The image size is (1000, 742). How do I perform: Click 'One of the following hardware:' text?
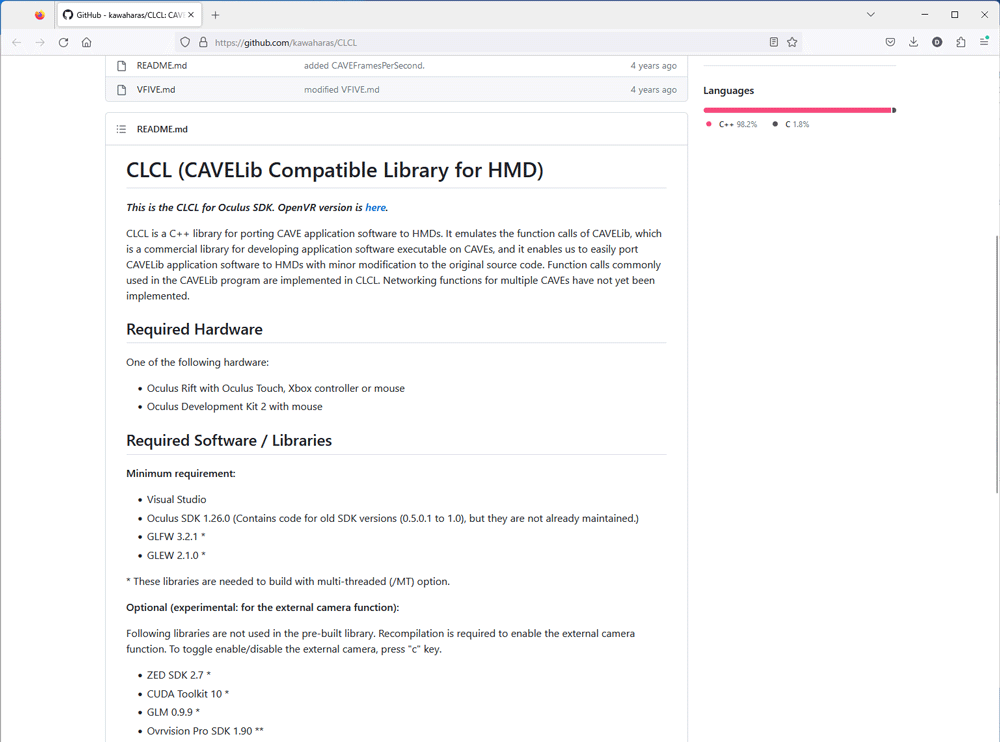click(198, 362)
